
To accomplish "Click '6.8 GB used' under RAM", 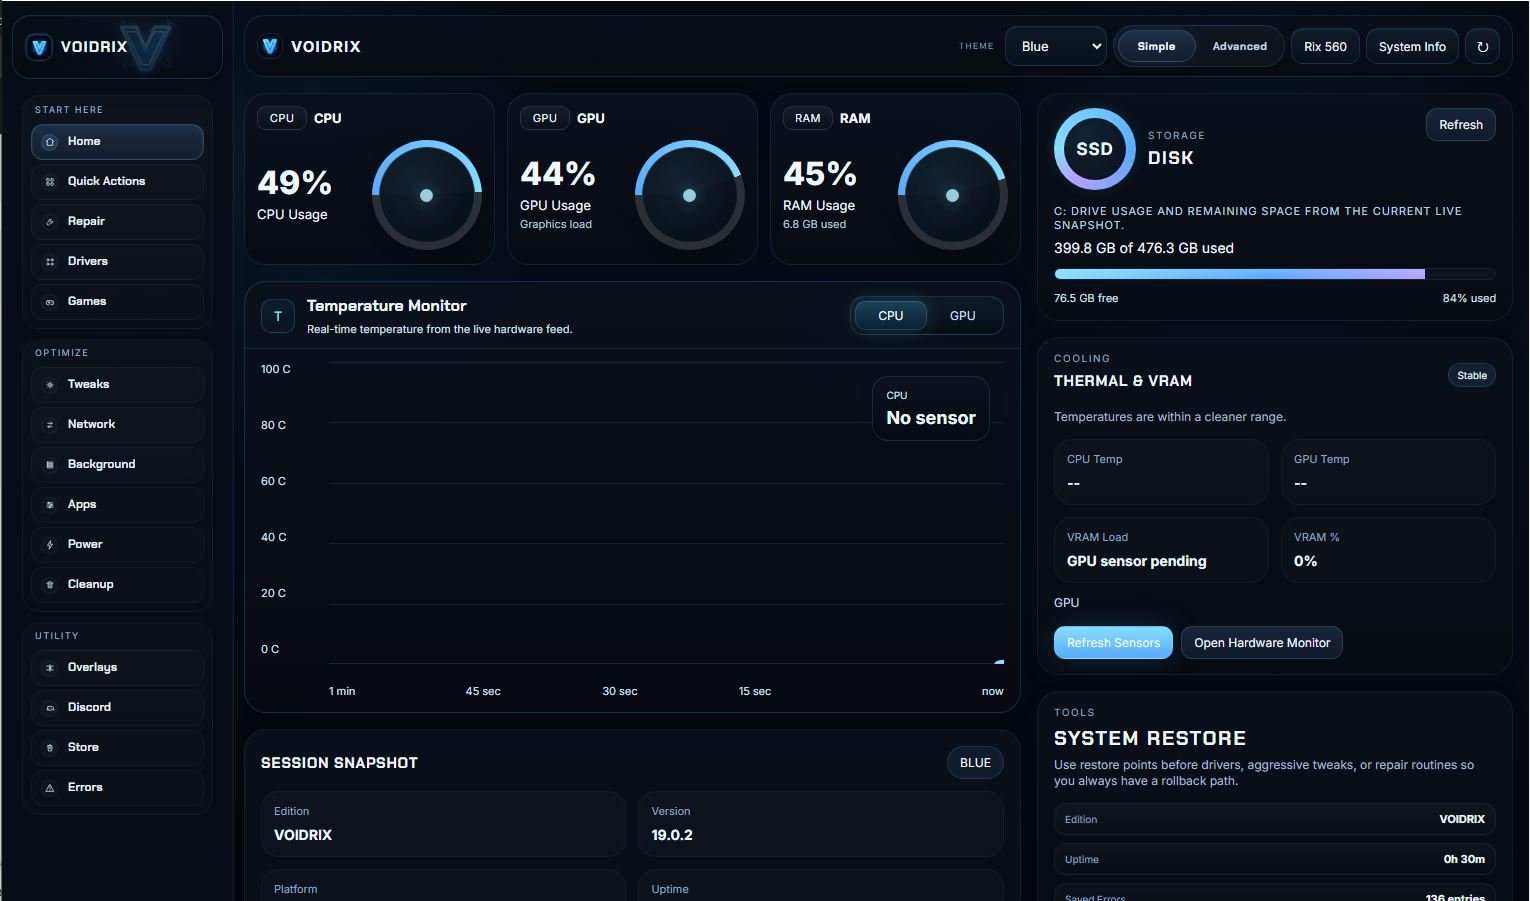I will (x=814, y=225).
